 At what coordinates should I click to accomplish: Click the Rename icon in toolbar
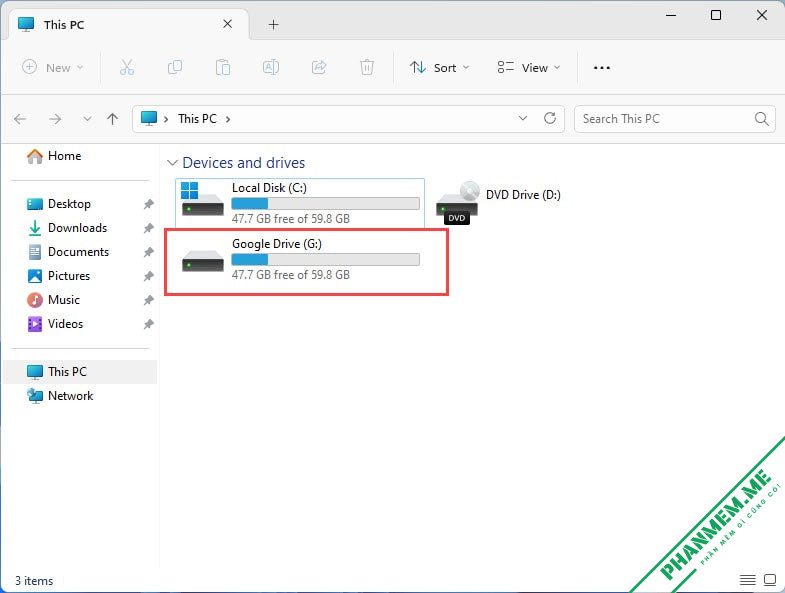pos(271,67)
